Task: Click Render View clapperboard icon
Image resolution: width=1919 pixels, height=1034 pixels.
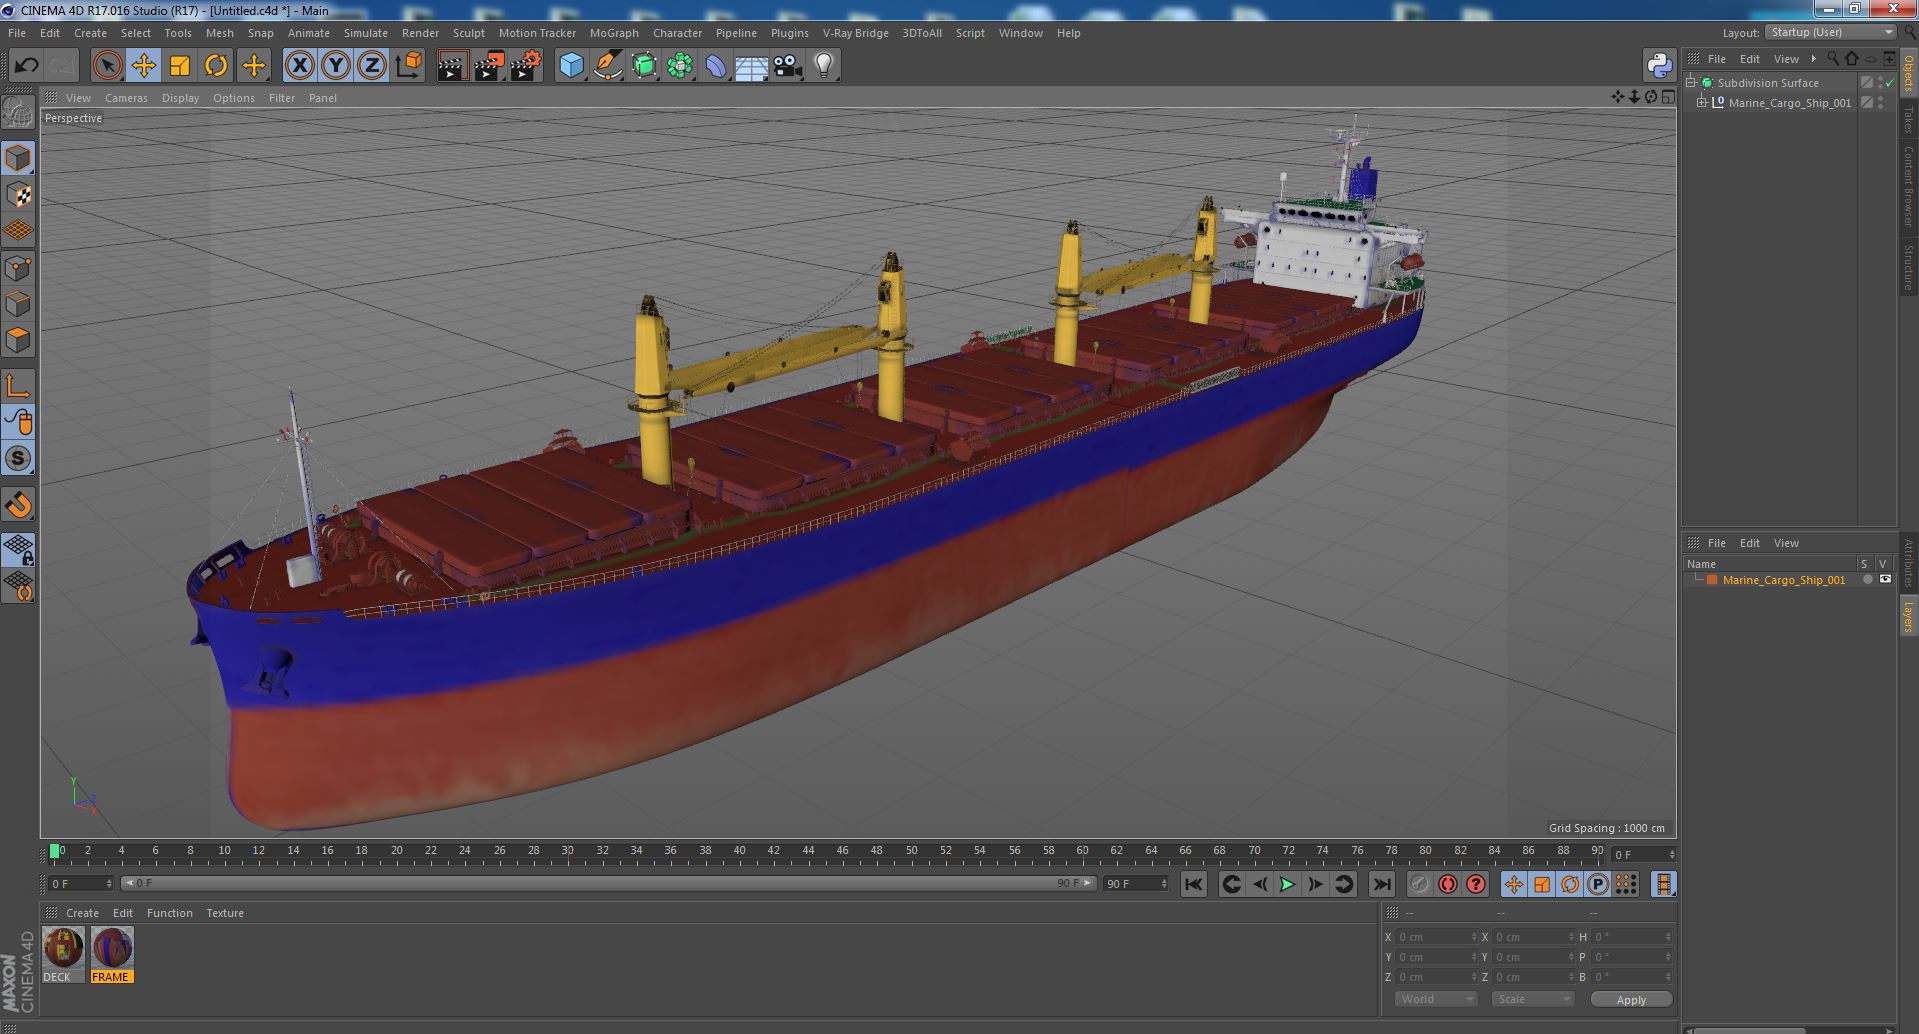Action: click(x=452, y=66)
